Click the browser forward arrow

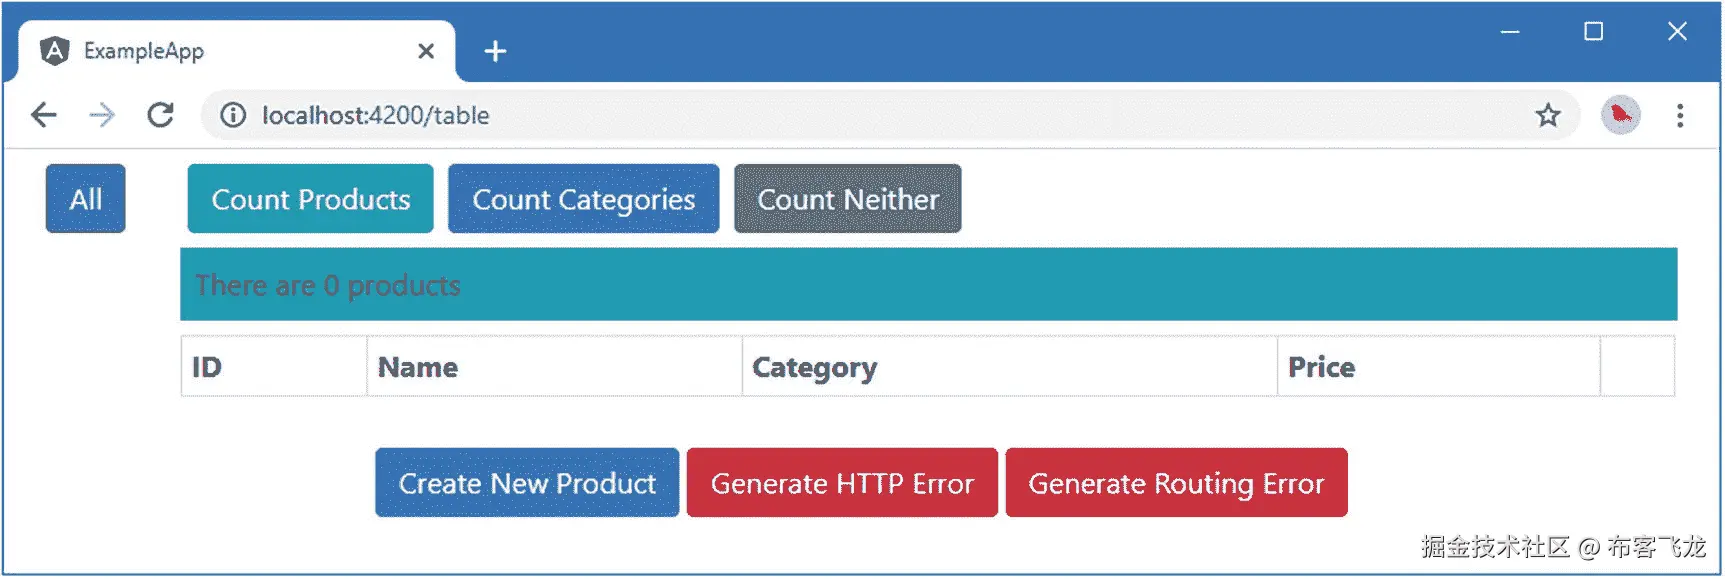[x=102, y=116]
